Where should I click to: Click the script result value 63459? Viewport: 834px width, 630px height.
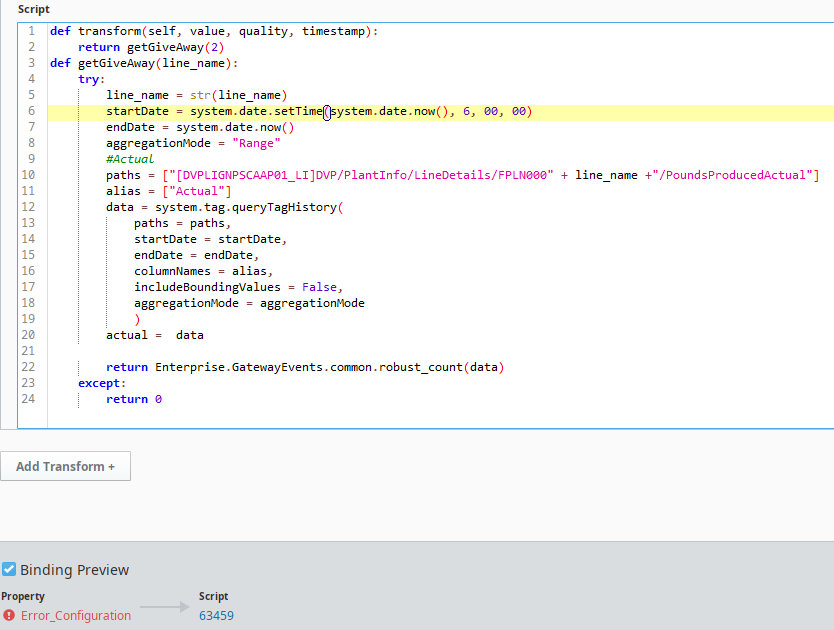coord(216,615)
